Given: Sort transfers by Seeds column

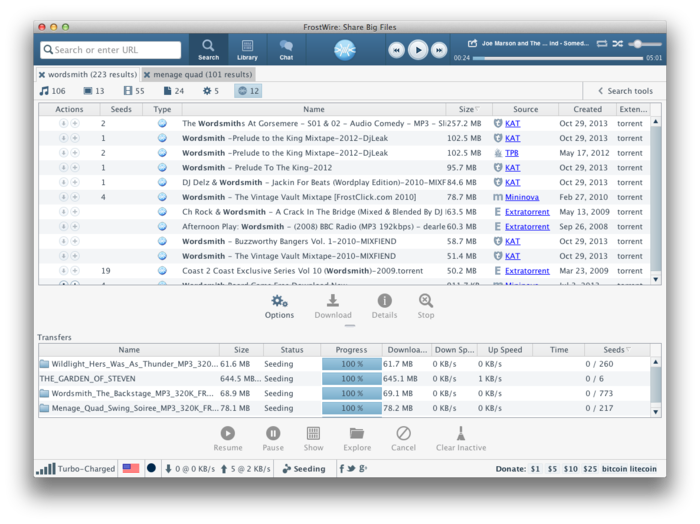Looking at the screenshot, I should tap(617, 349).
